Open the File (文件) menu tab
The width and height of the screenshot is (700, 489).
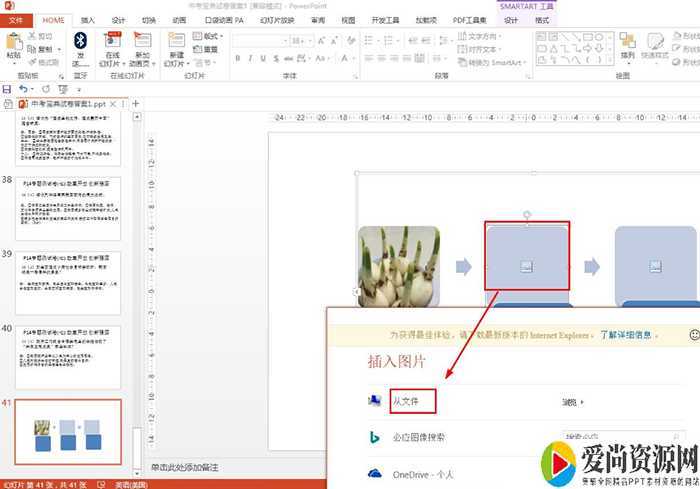tap(16, 19)
